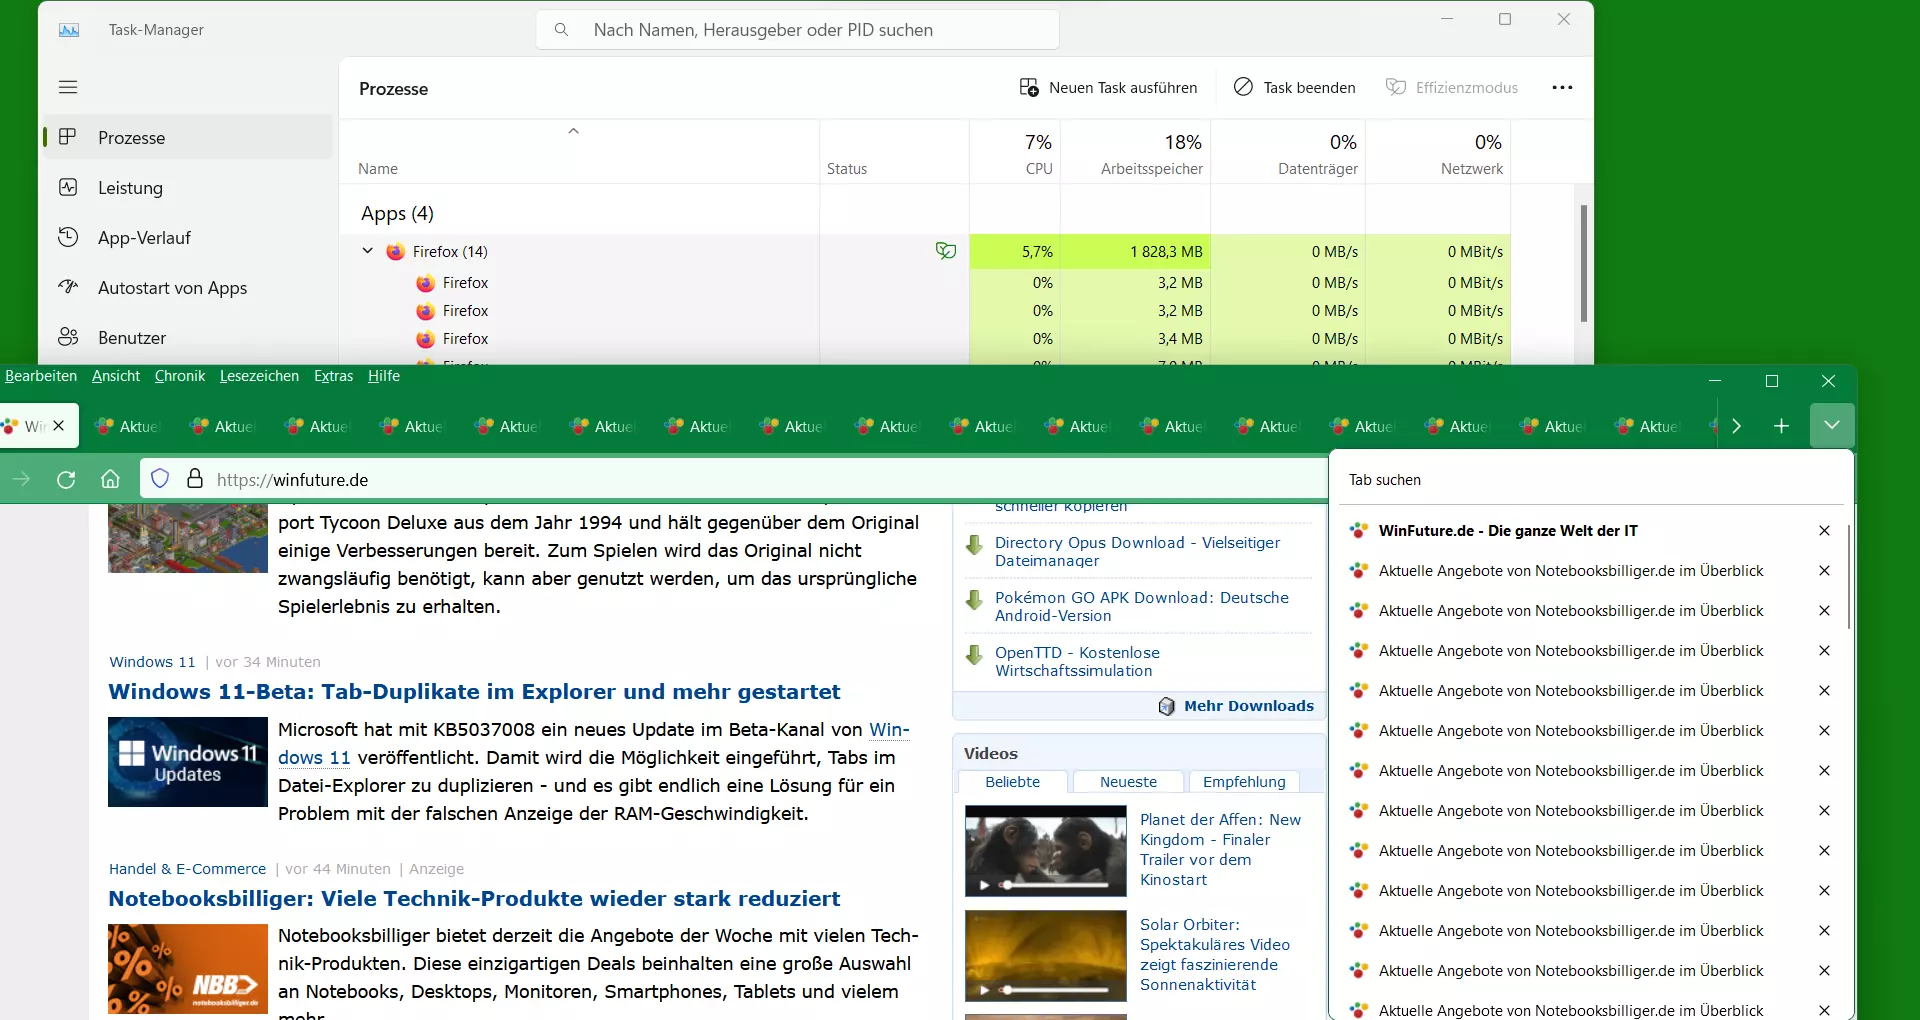Sort processes by Datenträger column
Viewport: 1920px width, 1020px height.
pos(1288,152)
